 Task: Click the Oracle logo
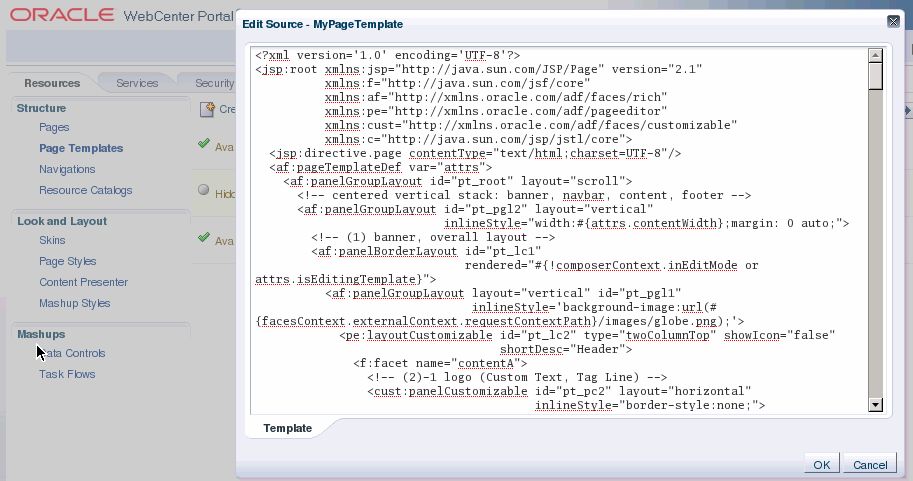(62, 15)
